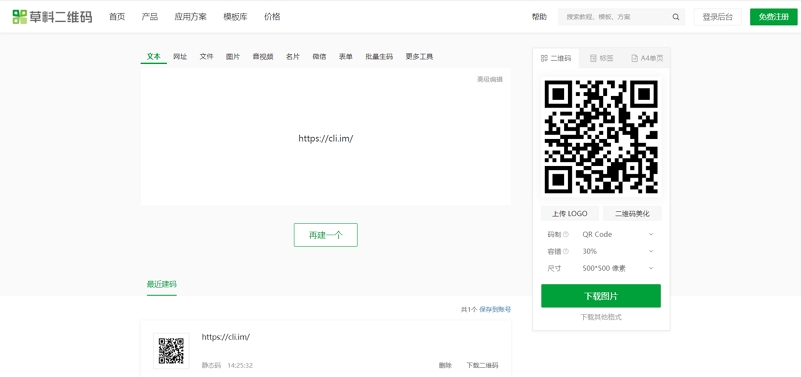Open the 价格 menu item
This screenshot has width=801, height=377.
[x=272, y=16]
